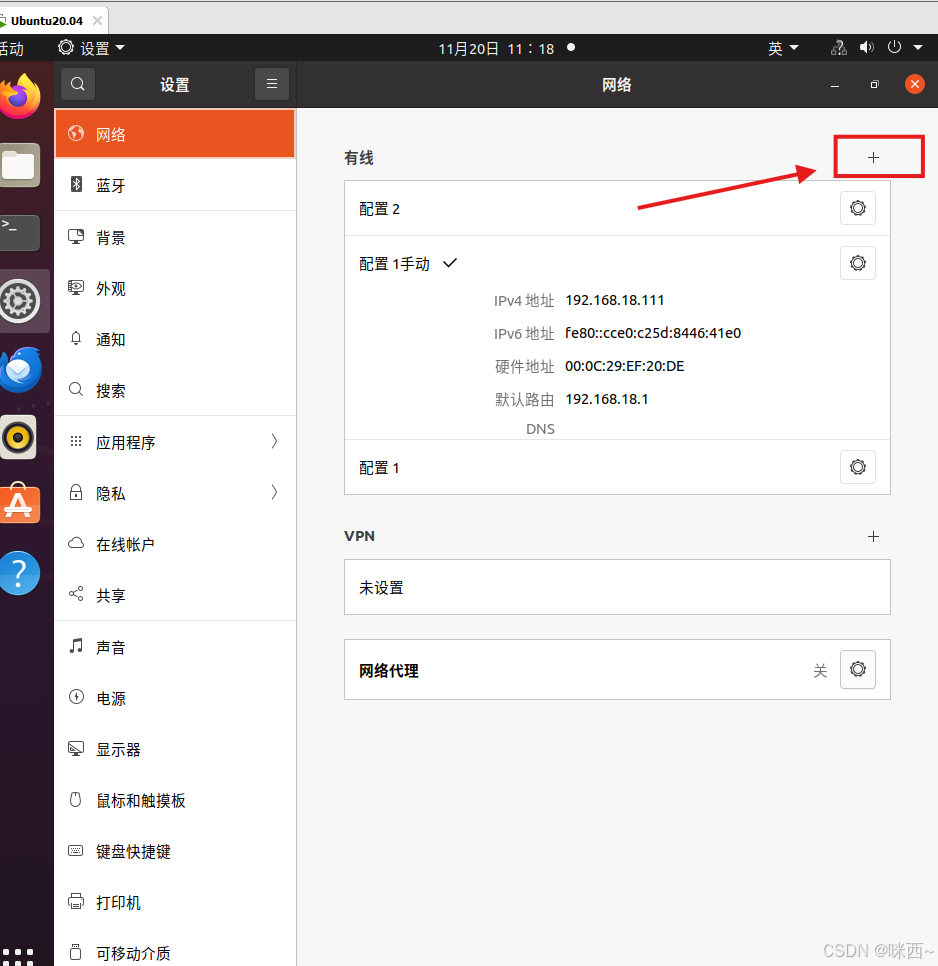Screen dimensions: 938x966
Task: Open the clock 11月20日 11:18 calendar
Action: 496,49
